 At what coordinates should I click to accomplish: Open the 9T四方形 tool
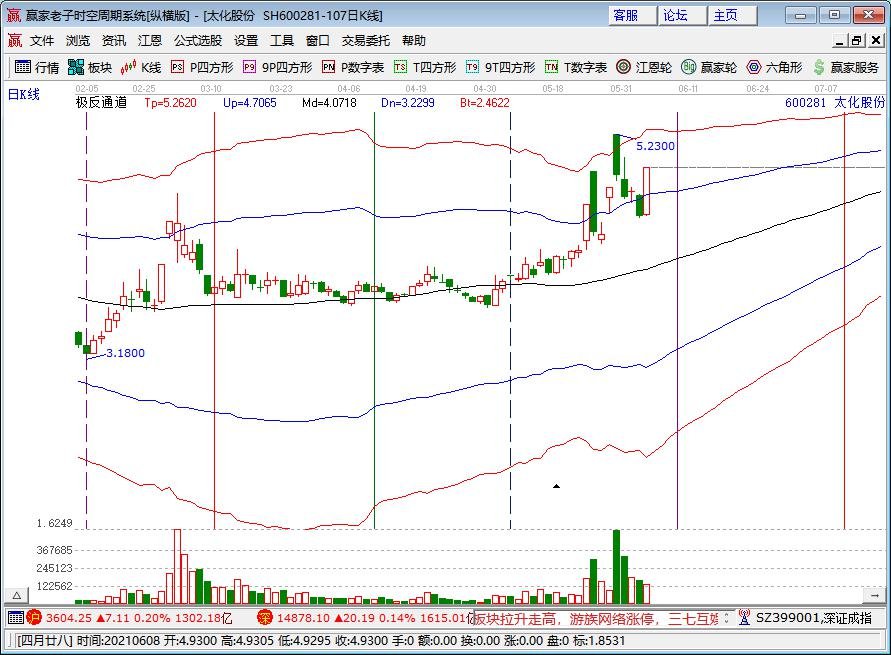500,67
